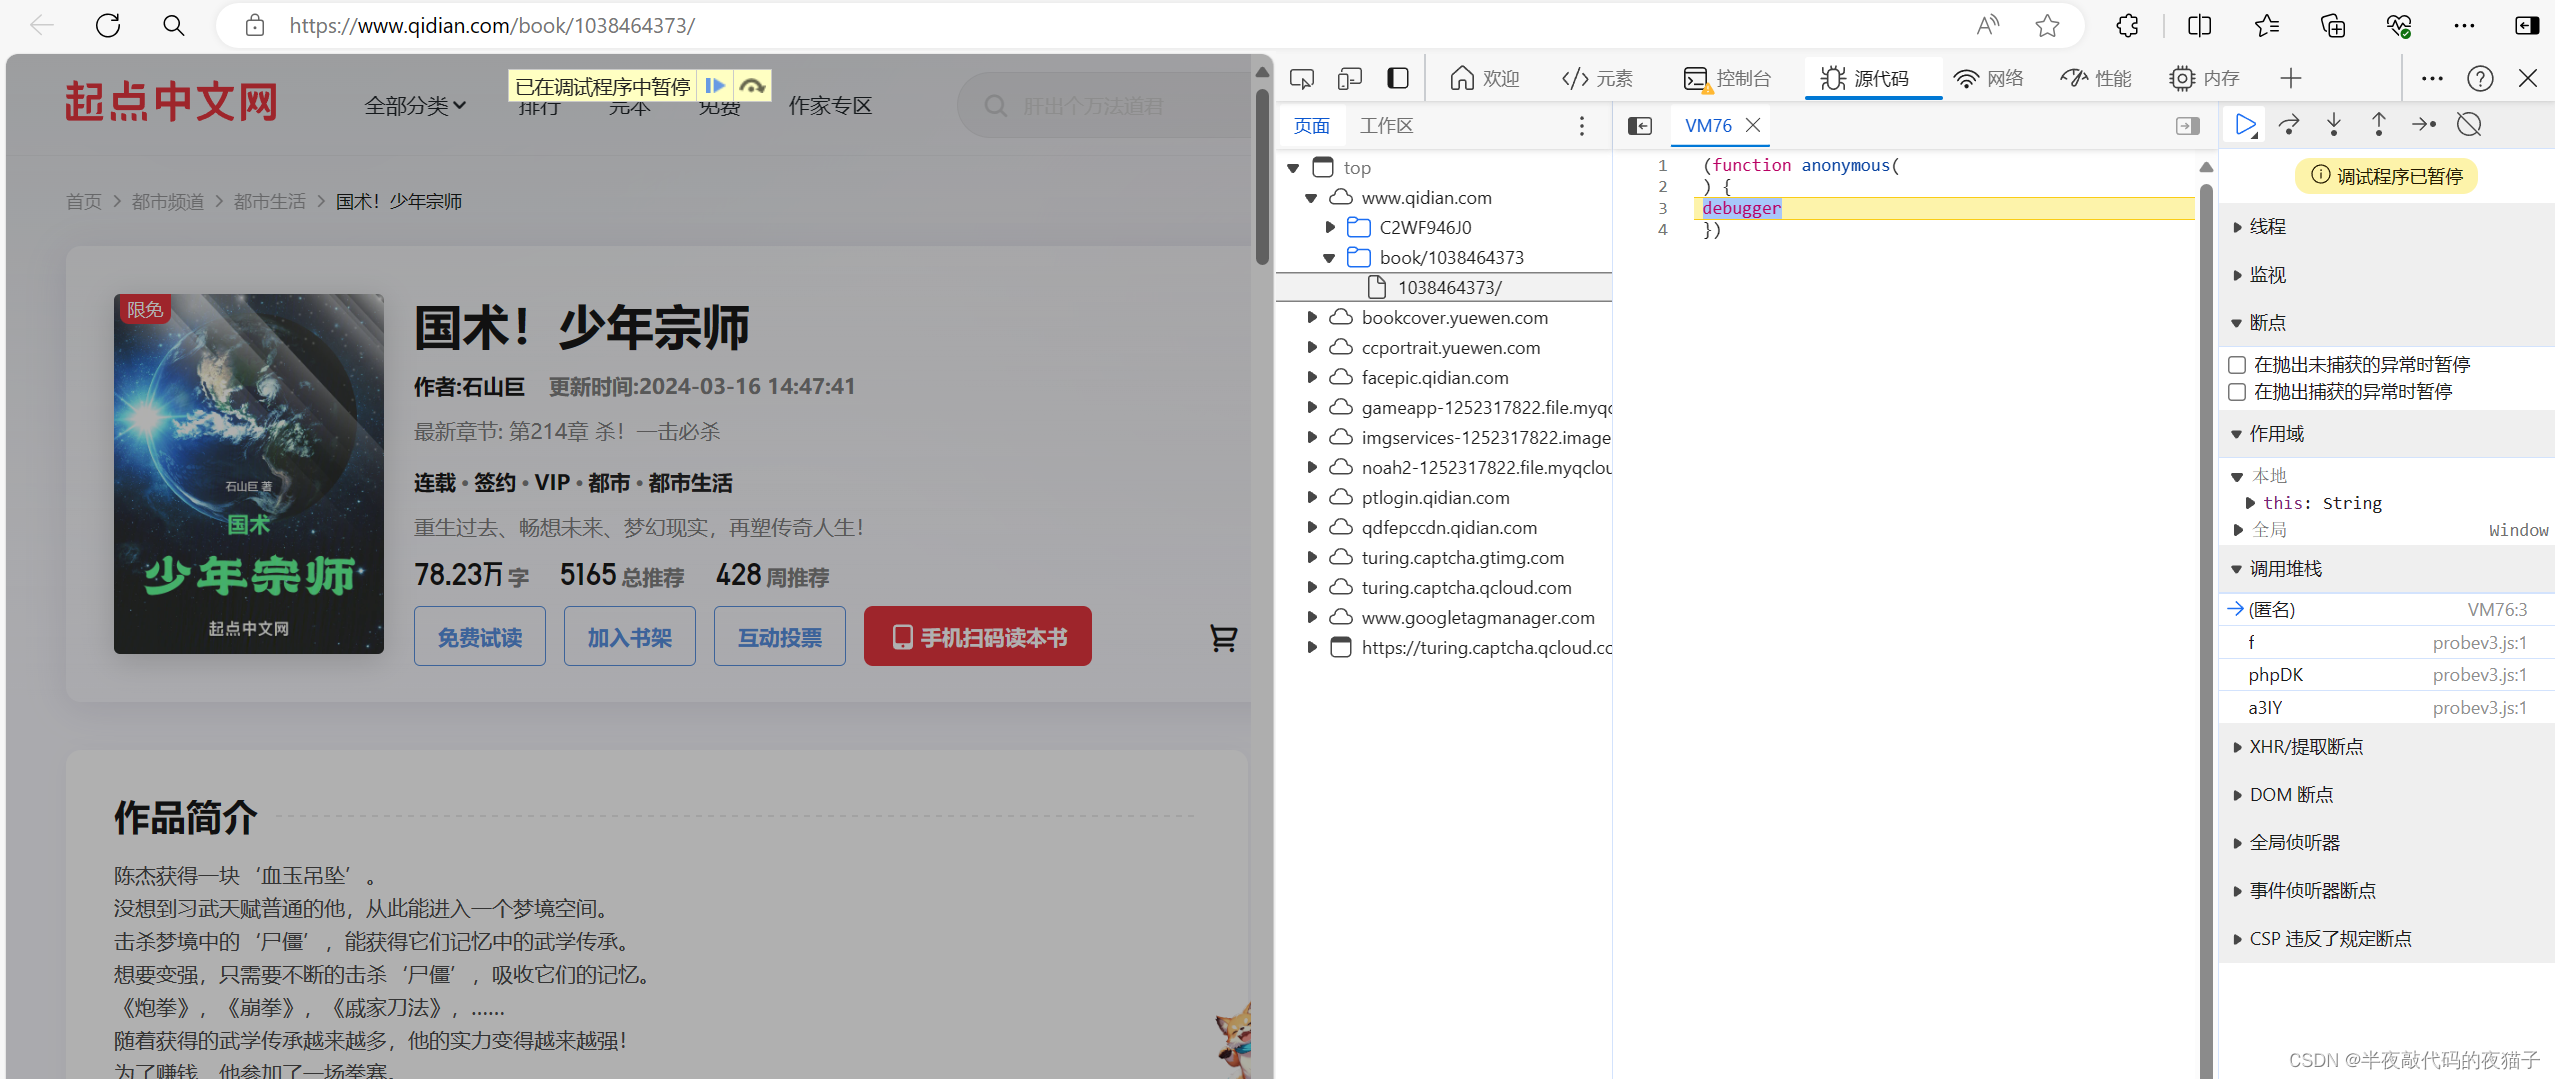
Task: Add page to favorites star
Action: [2047, 25]
